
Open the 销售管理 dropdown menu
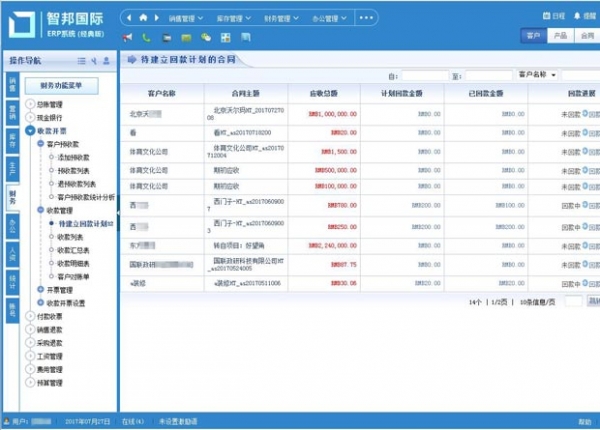coord(186,18)
